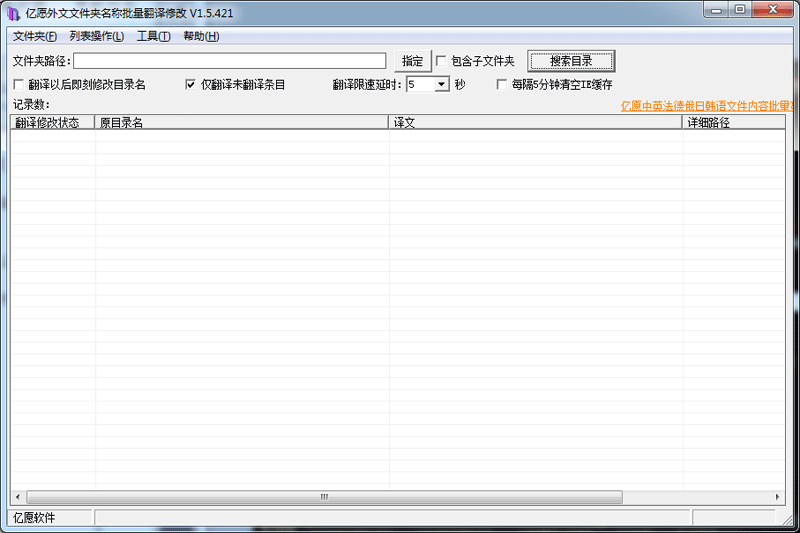
Task: Open the 工具(T) menu
Action: coord(154,37)
